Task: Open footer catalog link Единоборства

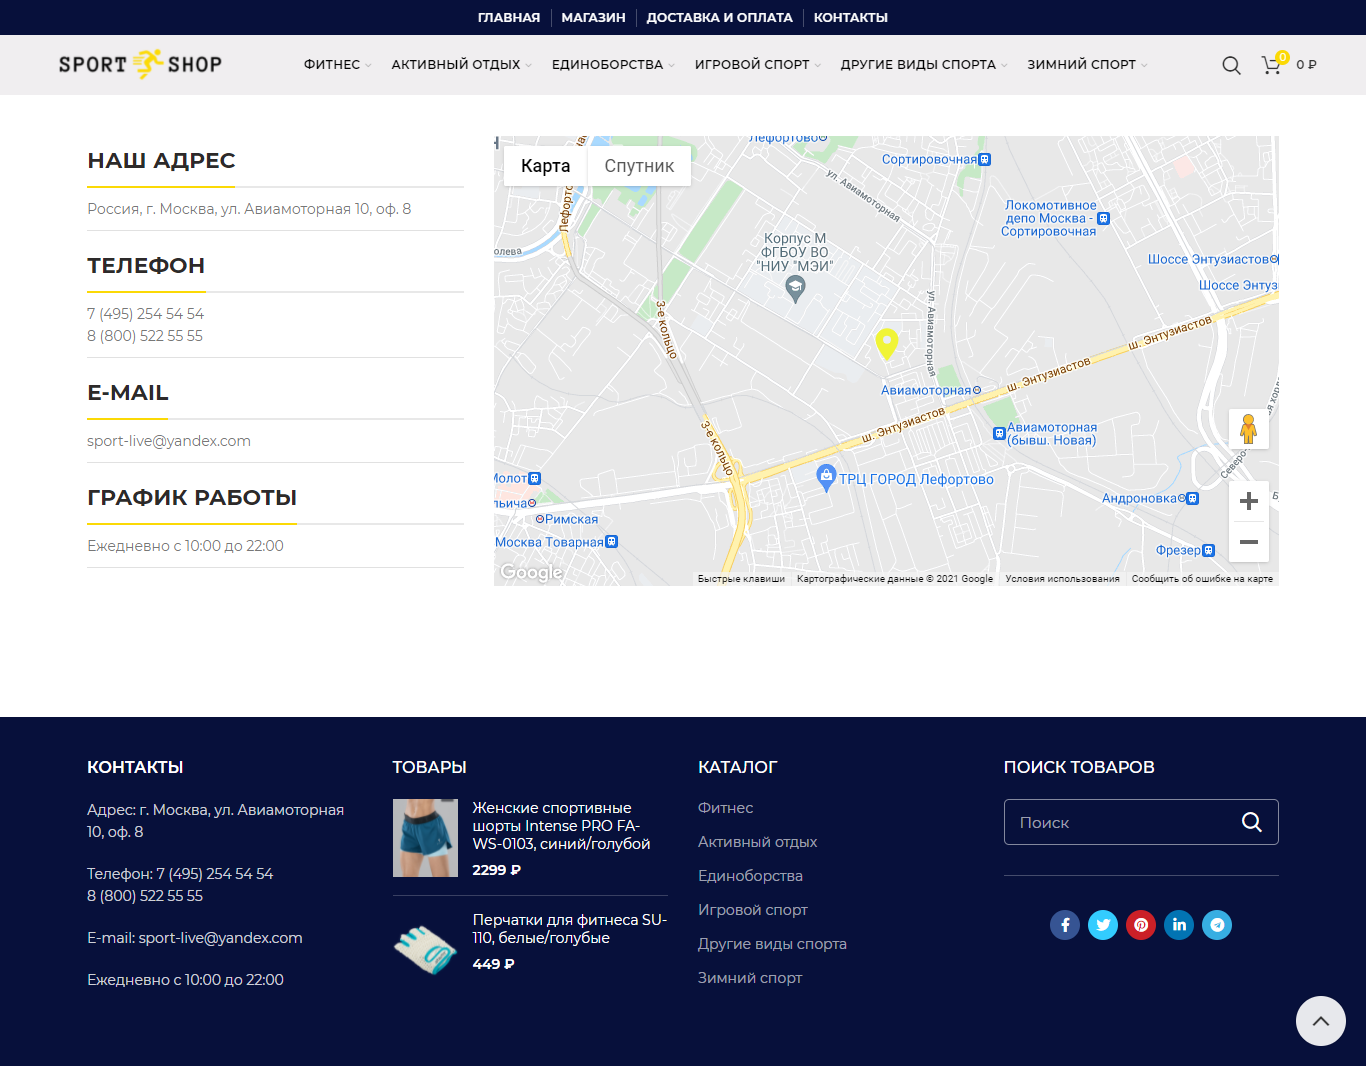Action: tap(750, 876)
